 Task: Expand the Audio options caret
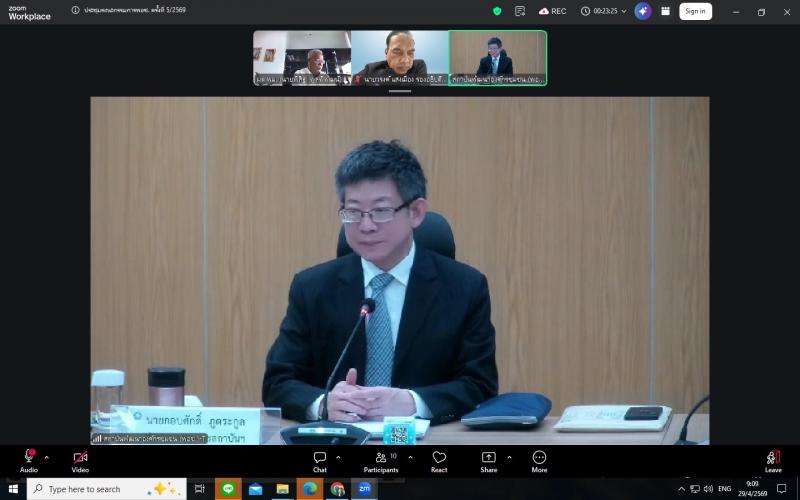[47, 457]
